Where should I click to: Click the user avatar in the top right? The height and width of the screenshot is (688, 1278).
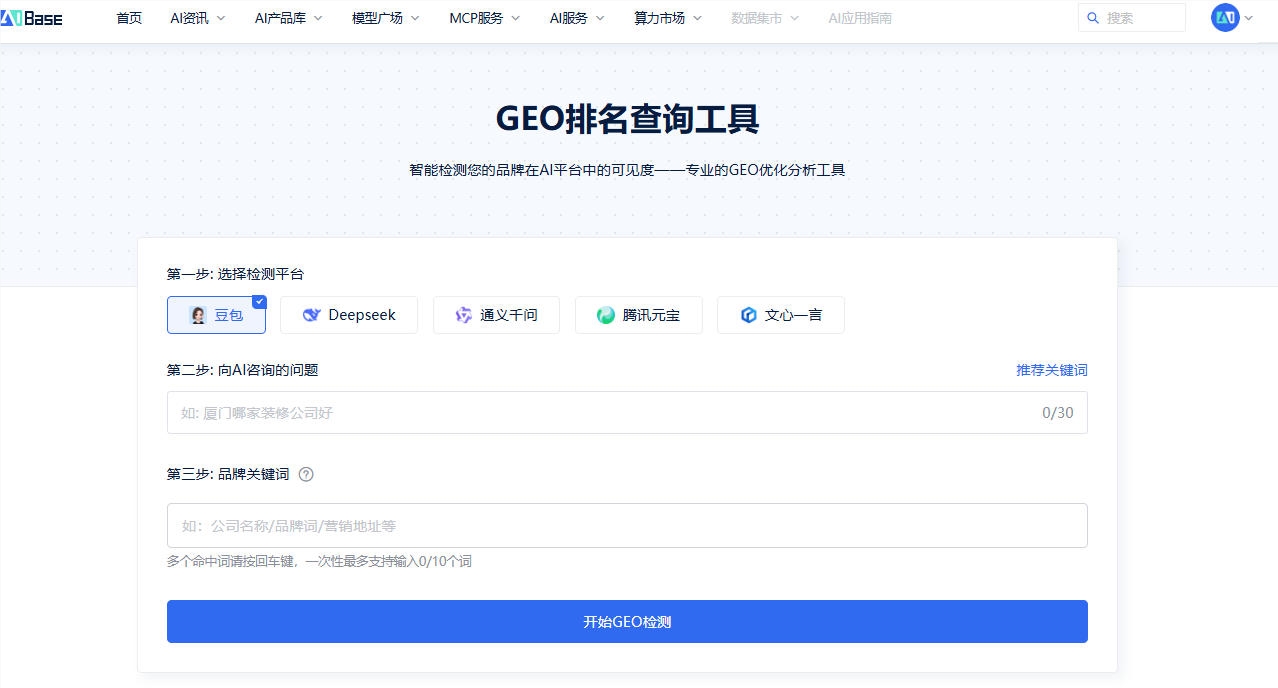1223,17
